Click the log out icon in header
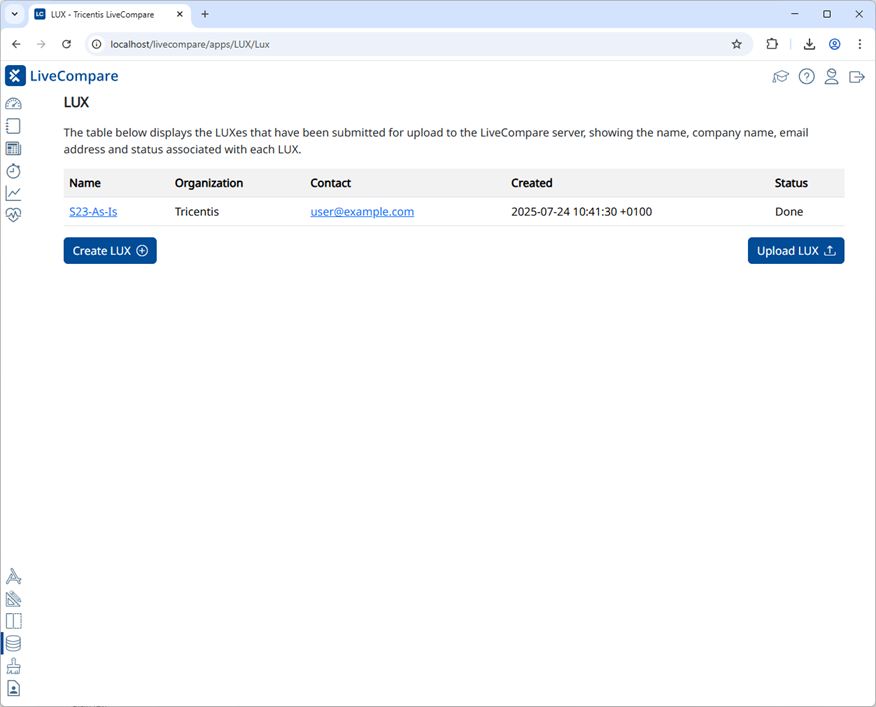Screen dimensions: 876x707 tap(856, 77)
